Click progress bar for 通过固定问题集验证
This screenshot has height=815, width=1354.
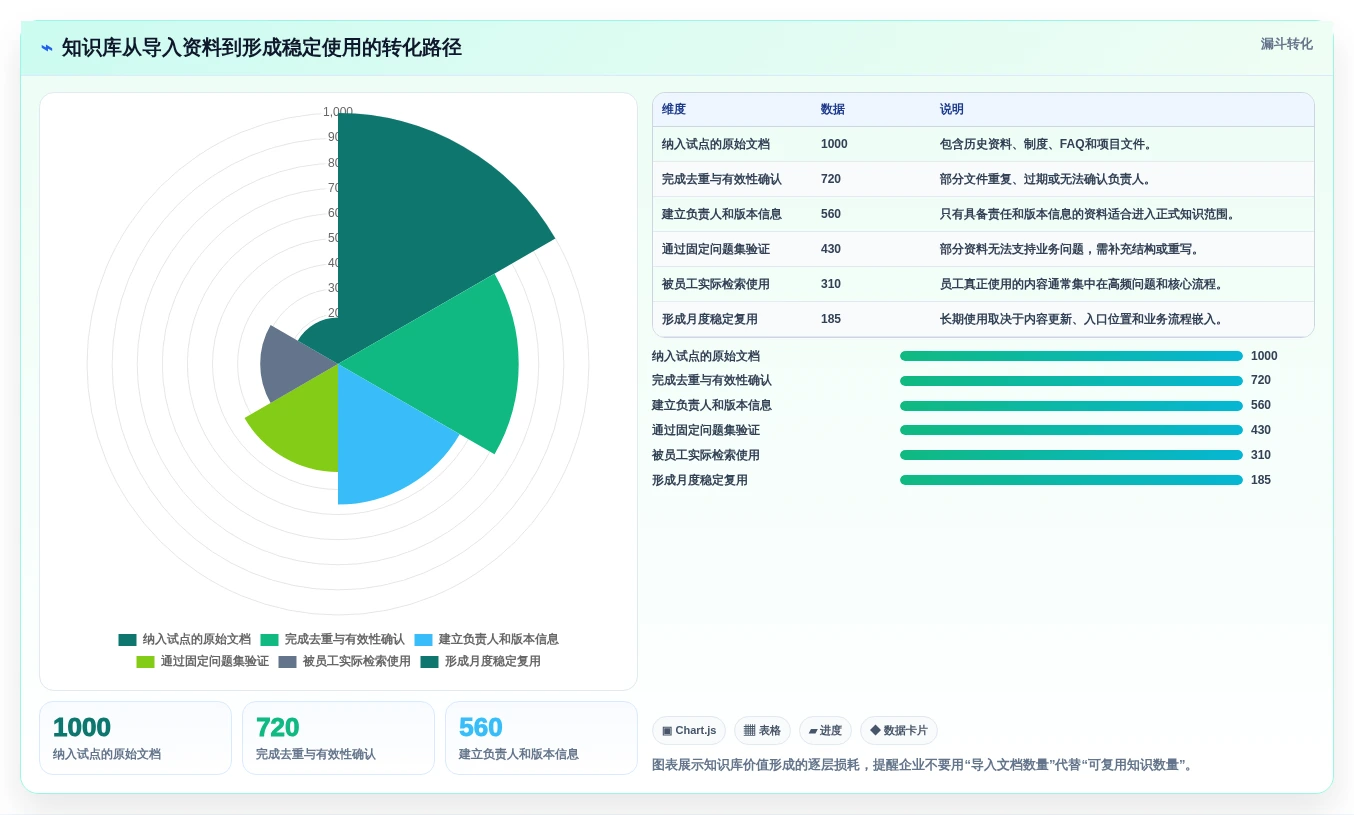(x=1071, y=430)
